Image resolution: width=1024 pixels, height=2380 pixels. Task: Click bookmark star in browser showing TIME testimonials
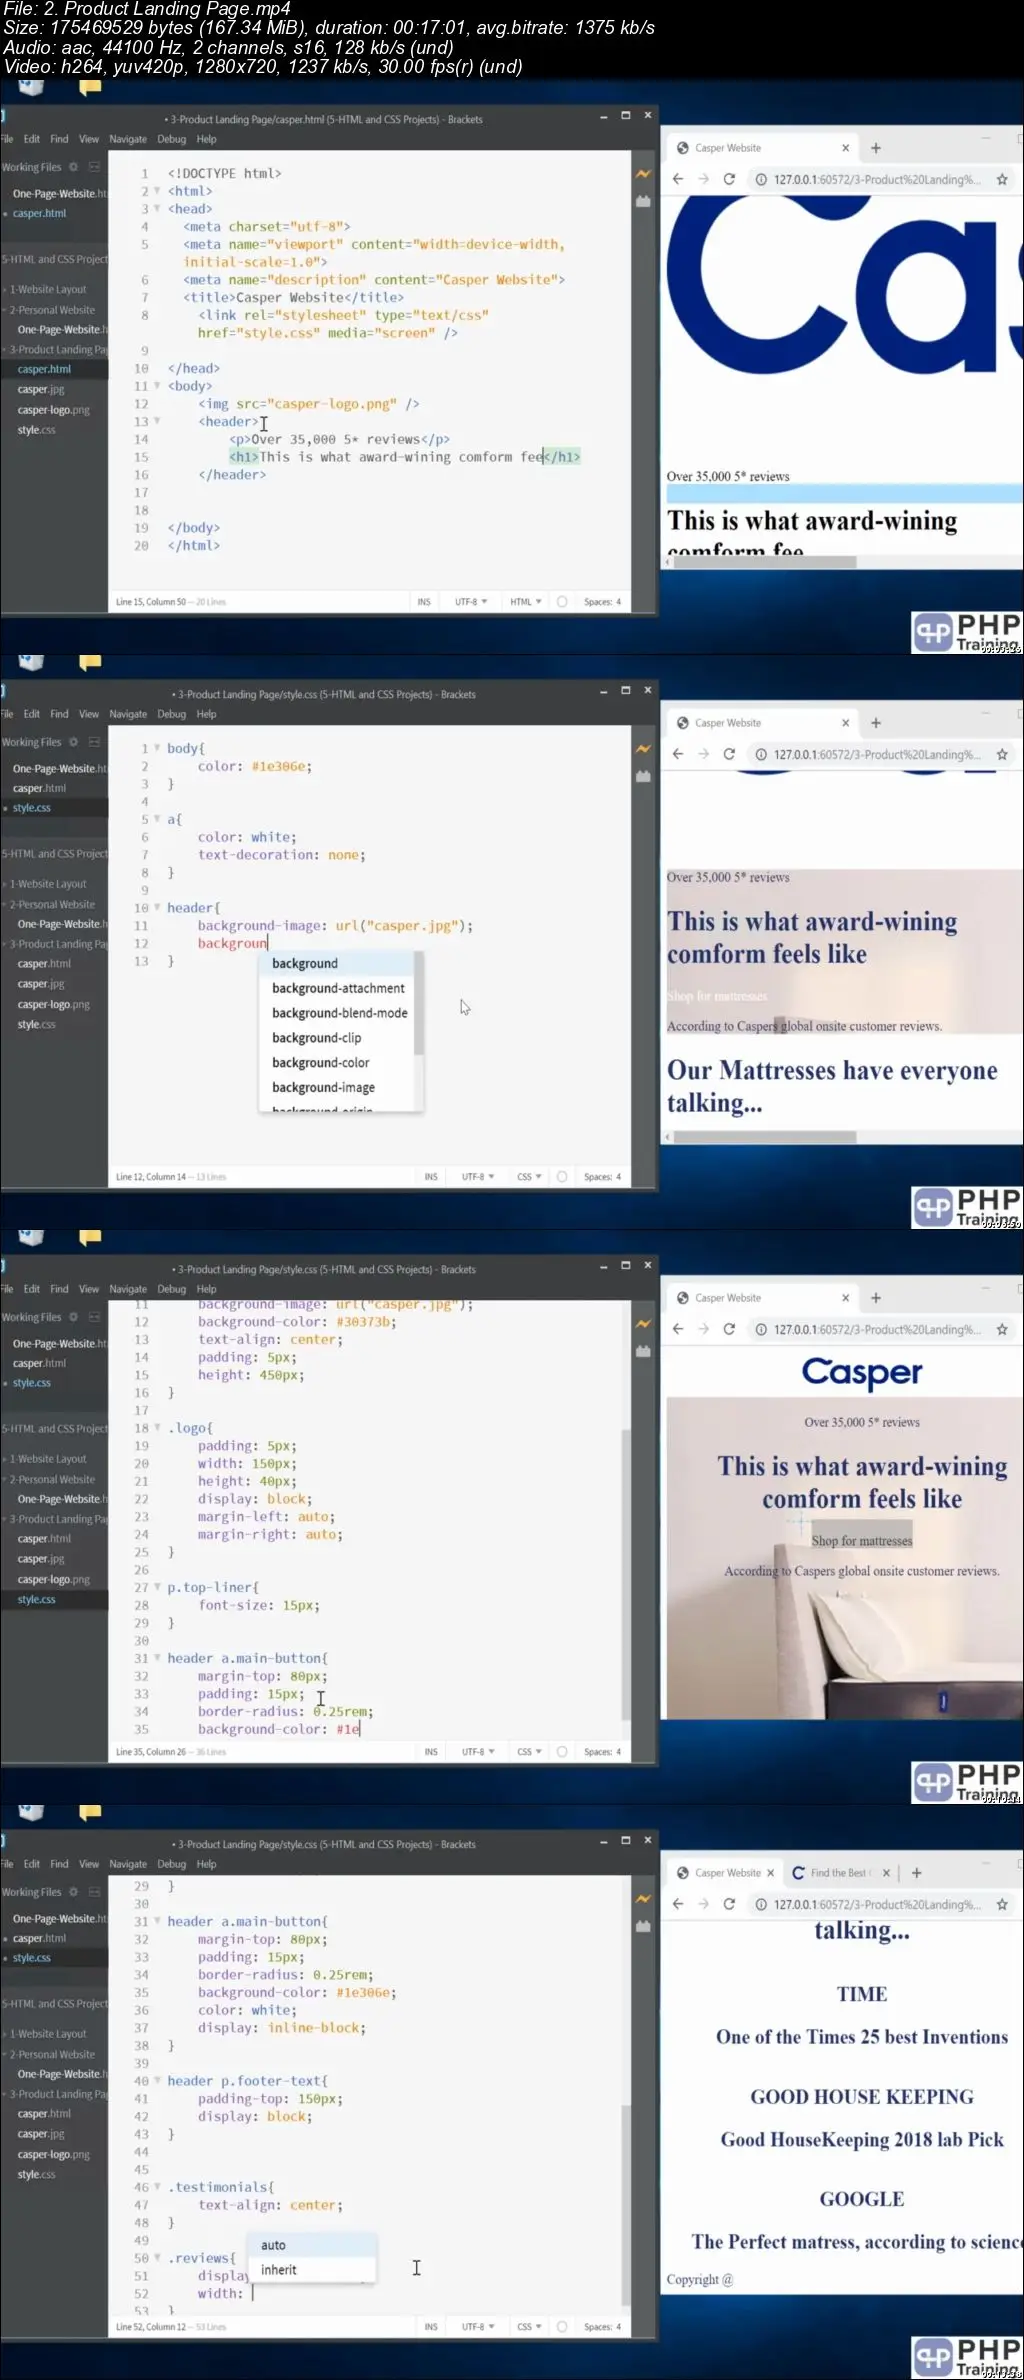(x=1002, y=1905)
